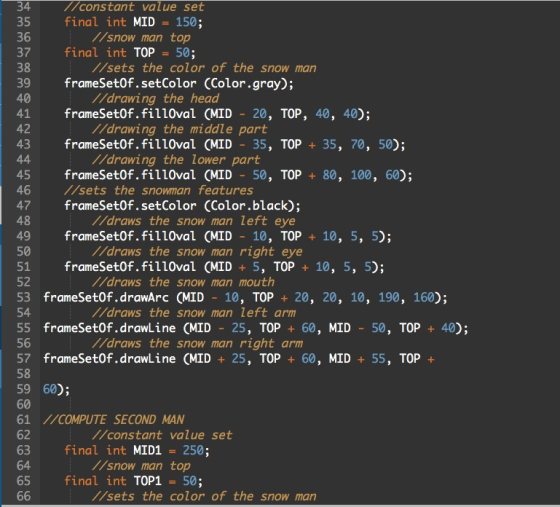Screen dimensions: 560x507
Task: Click line number 35 in gutter
Action: tap(24, 22)
